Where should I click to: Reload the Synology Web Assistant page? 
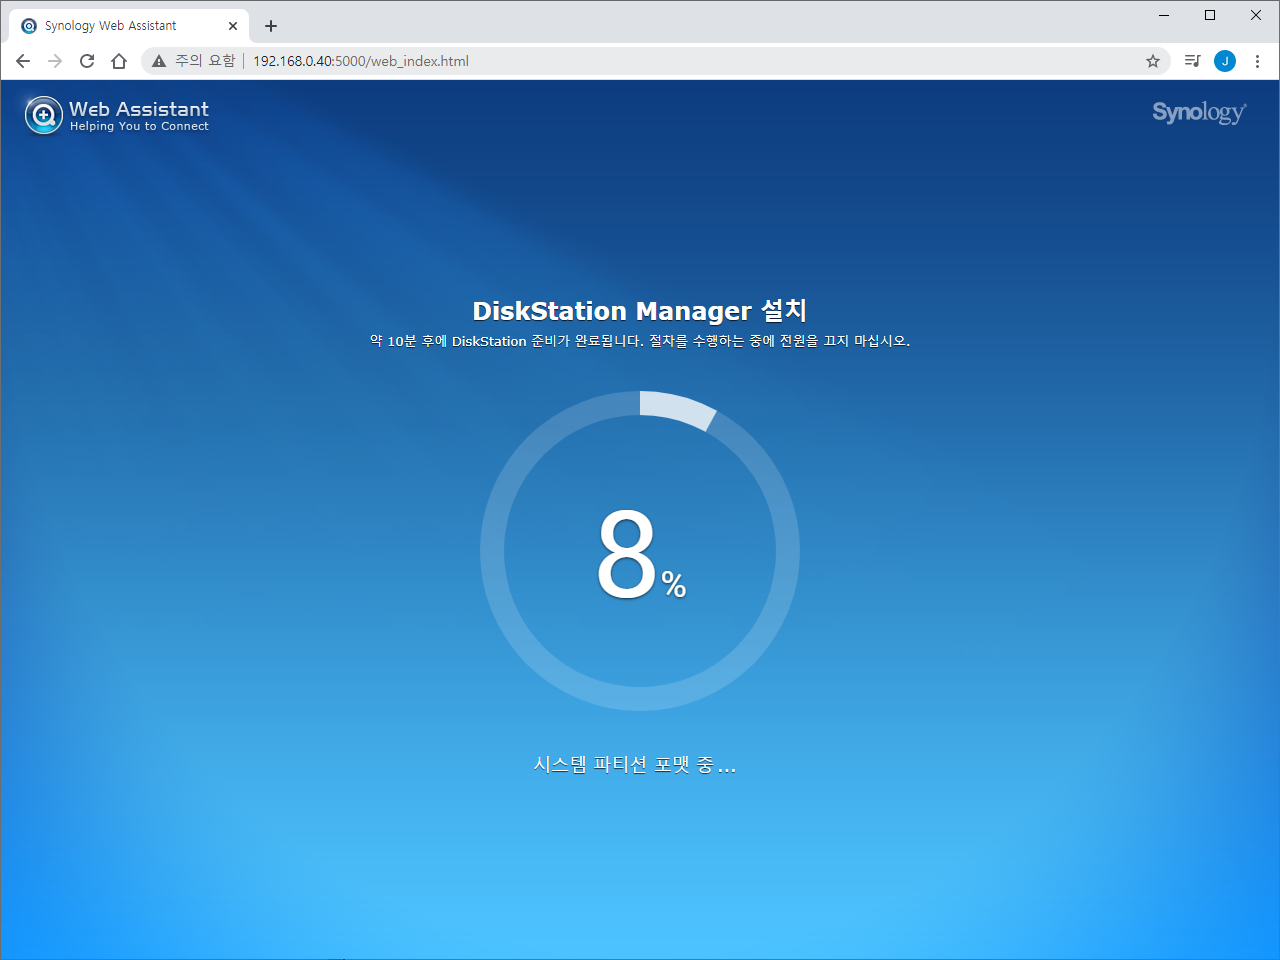87,61
